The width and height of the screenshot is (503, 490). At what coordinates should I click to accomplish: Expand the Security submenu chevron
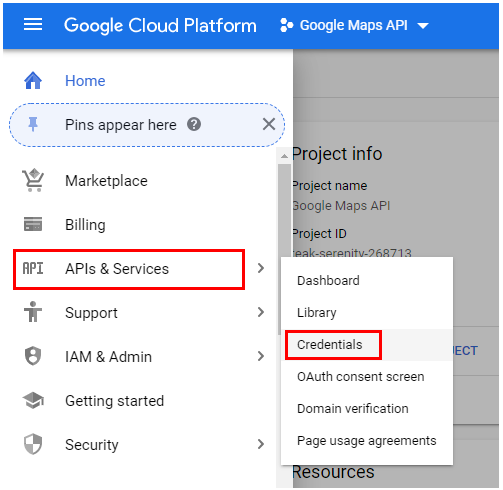pos(261,444)
